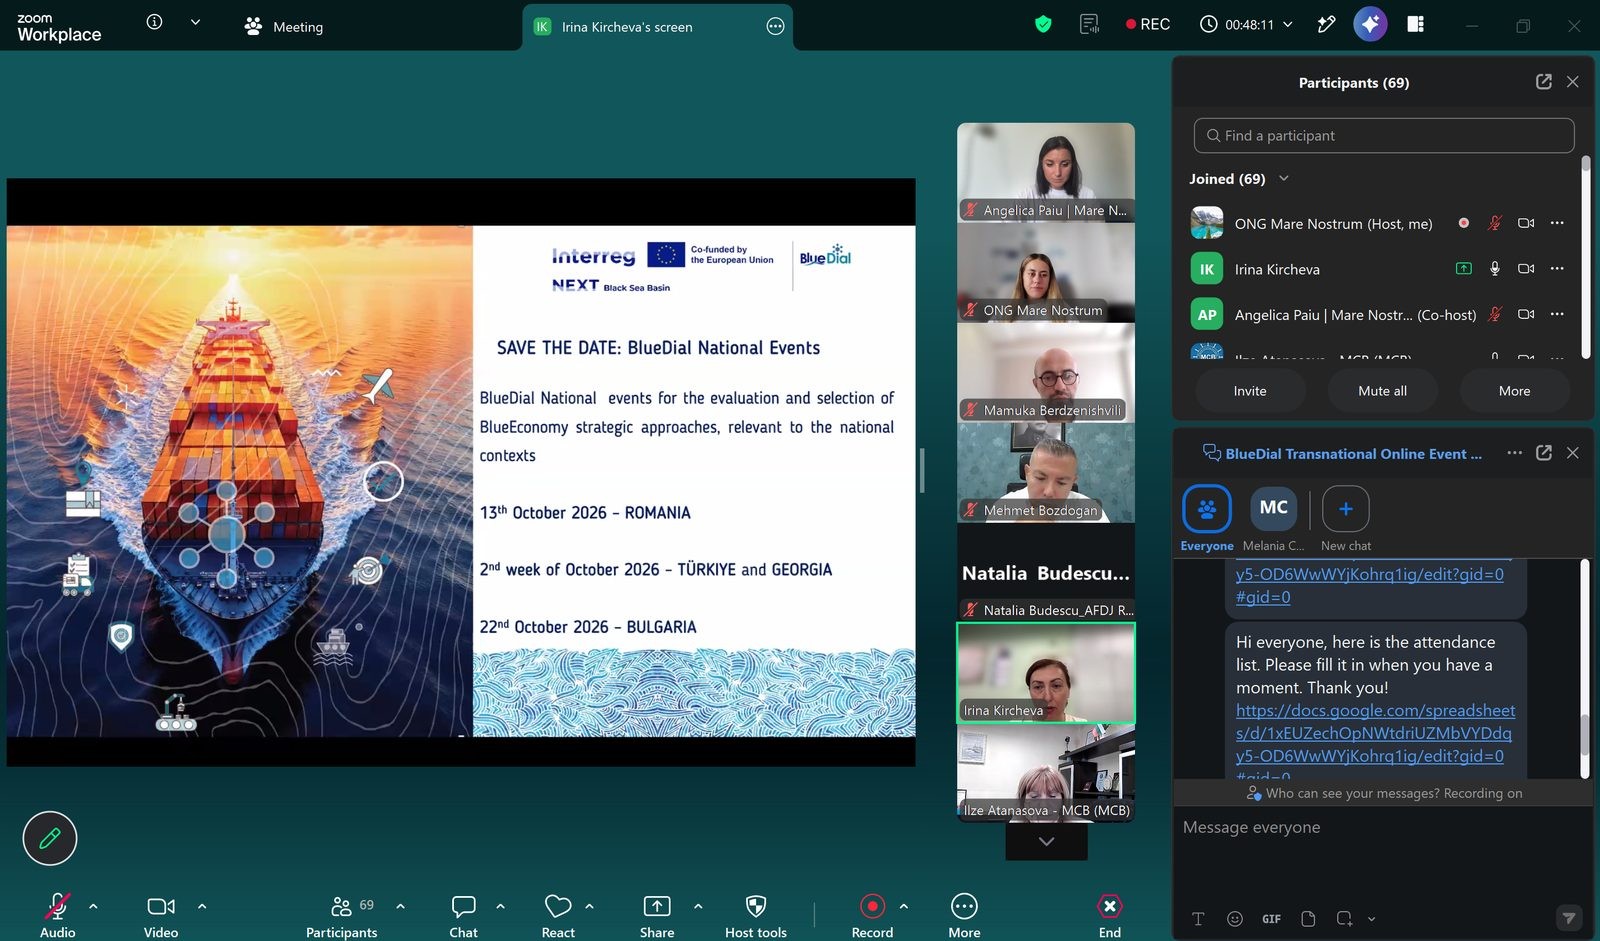Toggle the Chat panel from toolbar
The height and width of the screenshot is (941, 1600).
click(463, 915)
